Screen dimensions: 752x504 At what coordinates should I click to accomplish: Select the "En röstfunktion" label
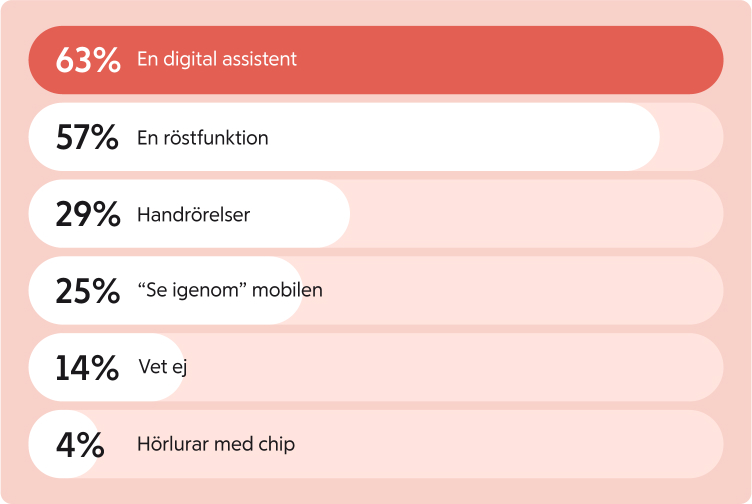point(202,138)
